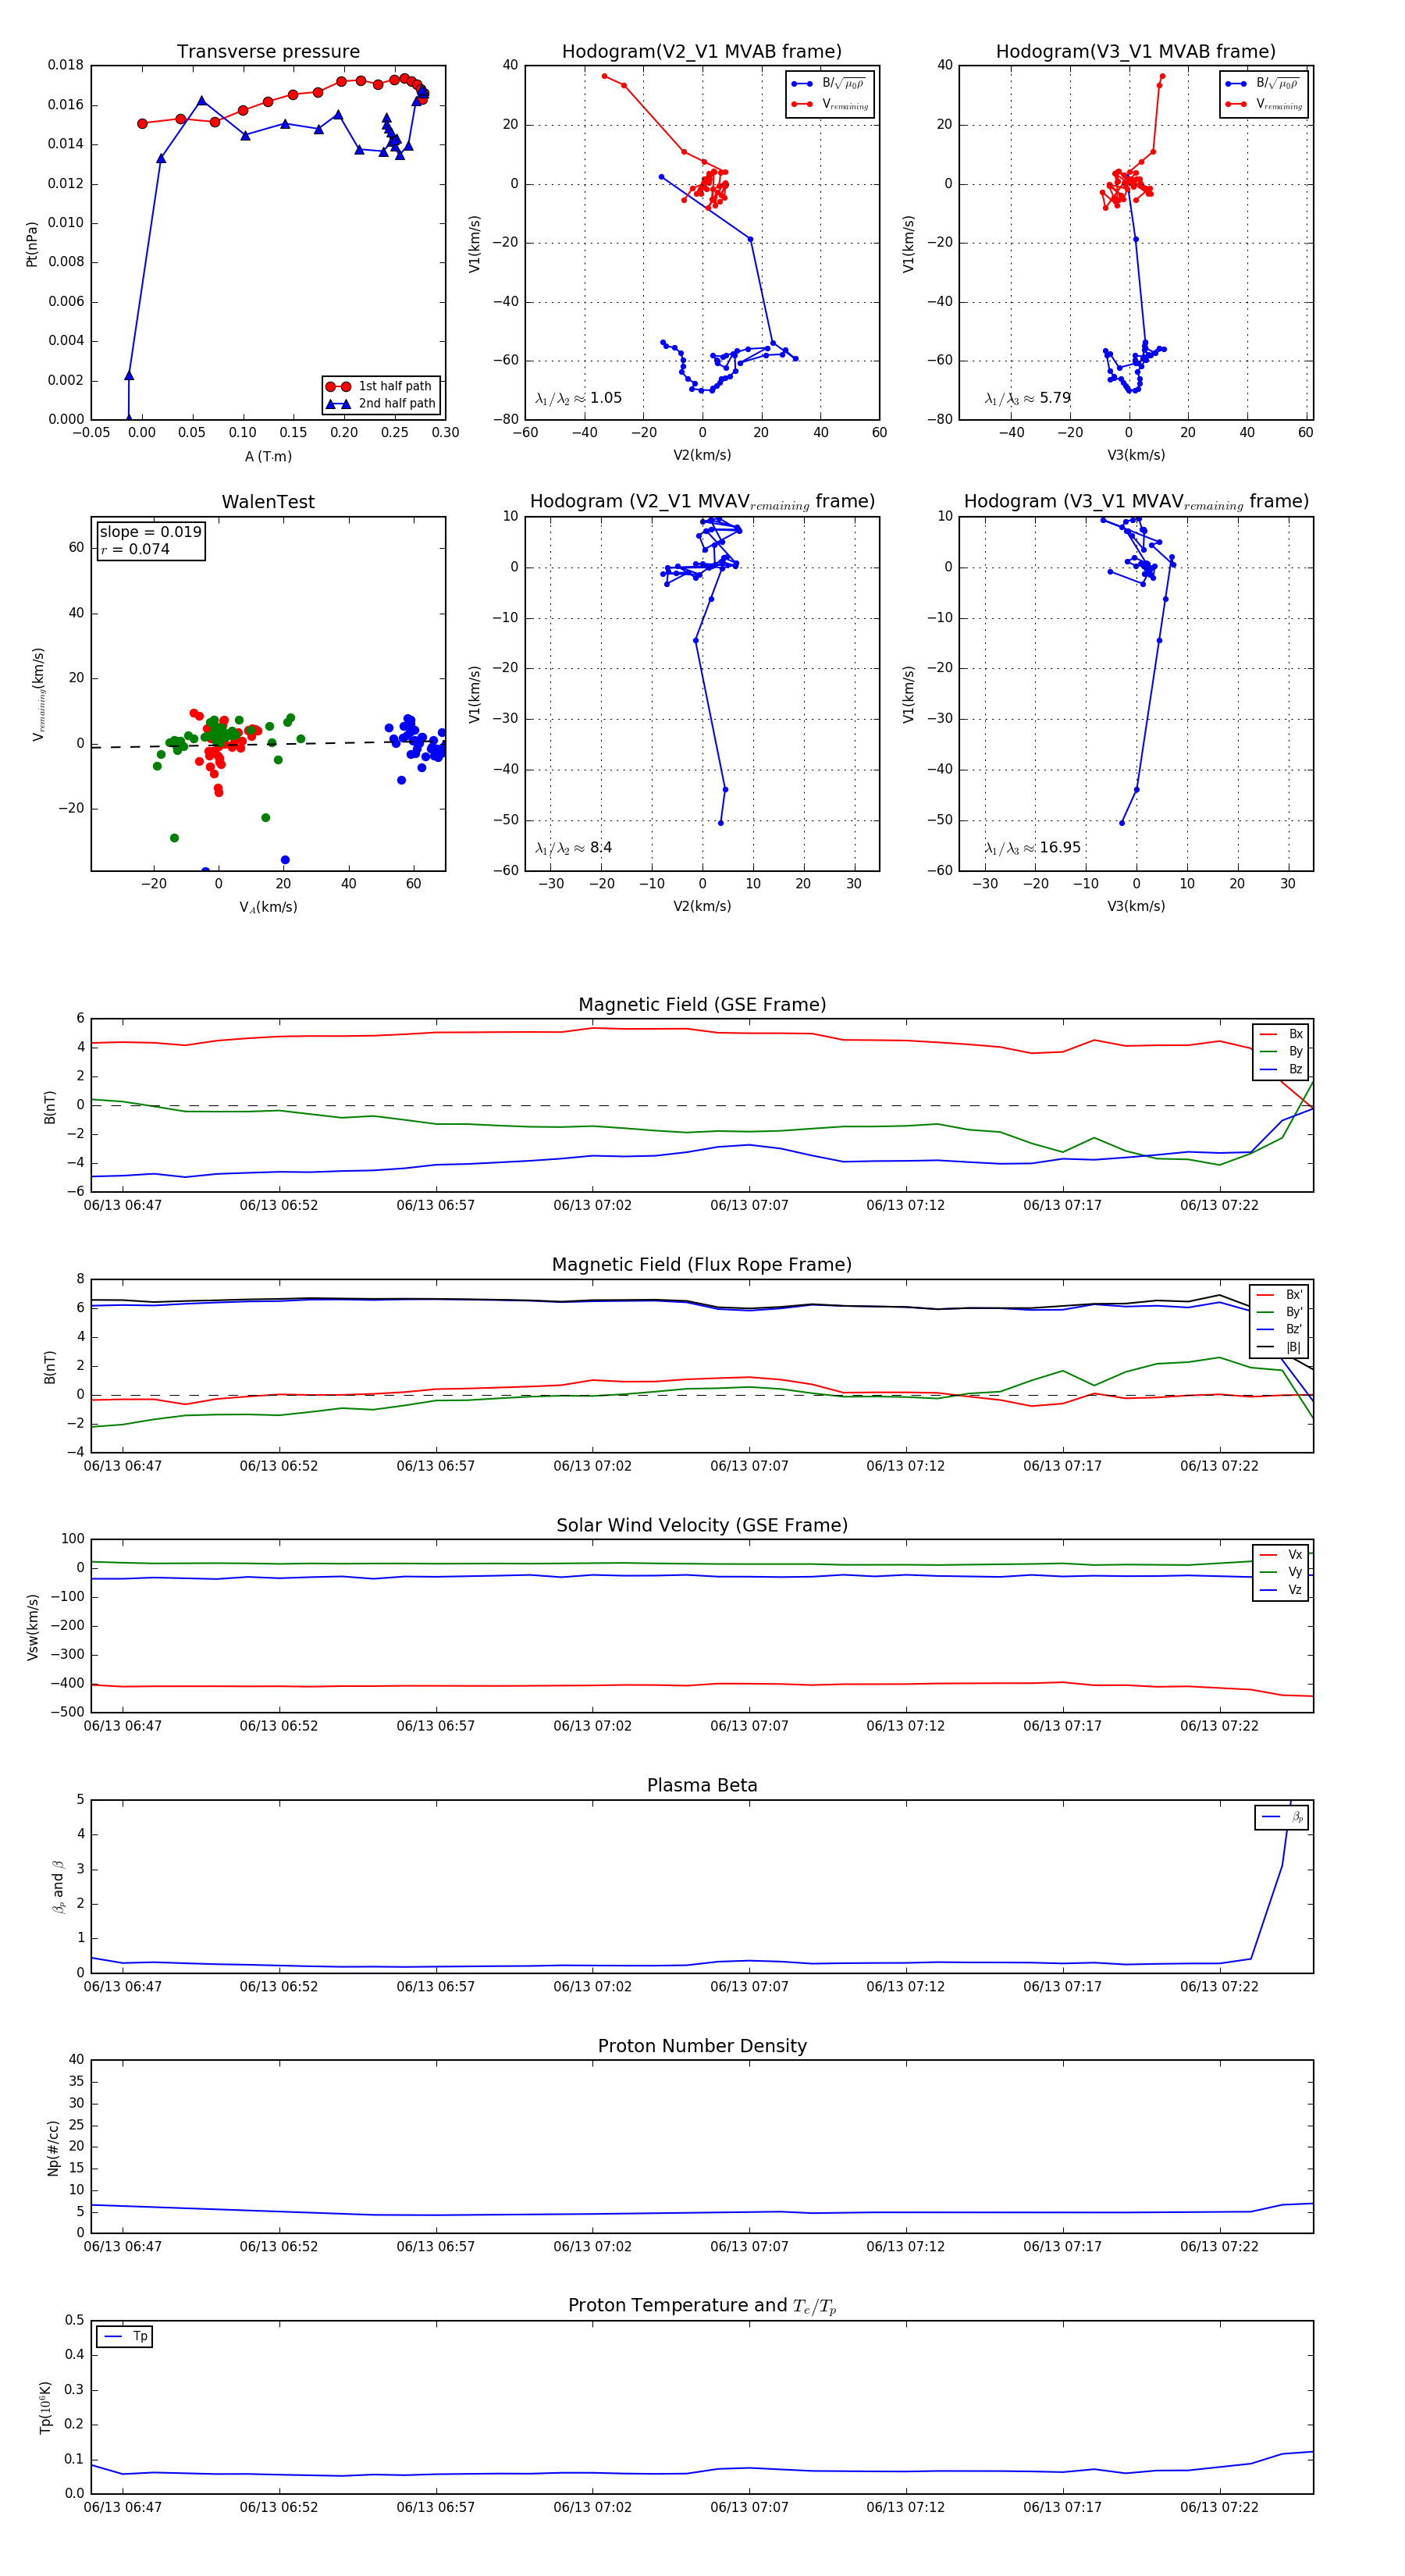Screen dimensions: 1405x2576
Task: Click the '06/13 07:22' tick in the Proton Temperature plot
Action: [x=1219, y=2507]
